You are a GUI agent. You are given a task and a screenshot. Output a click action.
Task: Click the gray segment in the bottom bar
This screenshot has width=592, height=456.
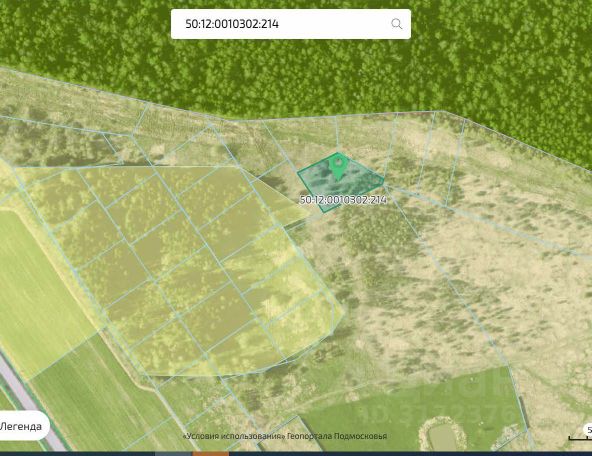173,454
